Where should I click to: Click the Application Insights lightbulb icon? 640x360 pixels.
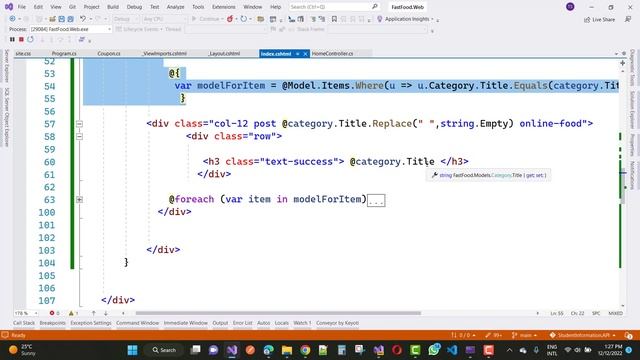click(x=380, y=19)
